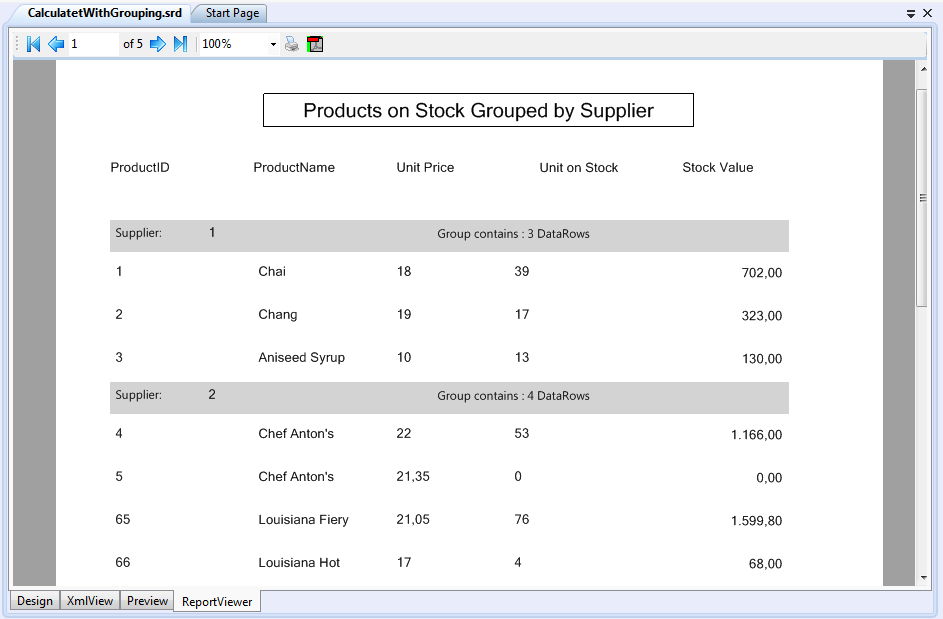Click the current page number field

92,44
